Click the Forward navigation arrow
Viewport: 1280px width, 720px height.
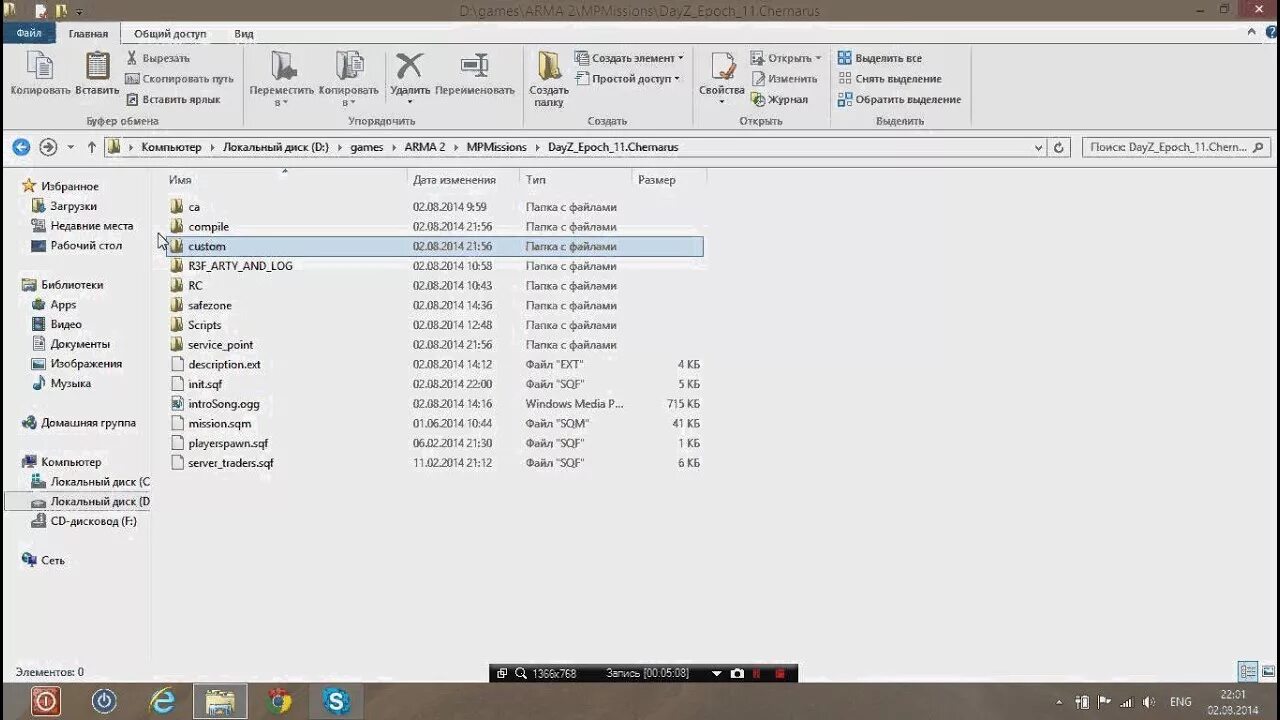pos(48,147)
